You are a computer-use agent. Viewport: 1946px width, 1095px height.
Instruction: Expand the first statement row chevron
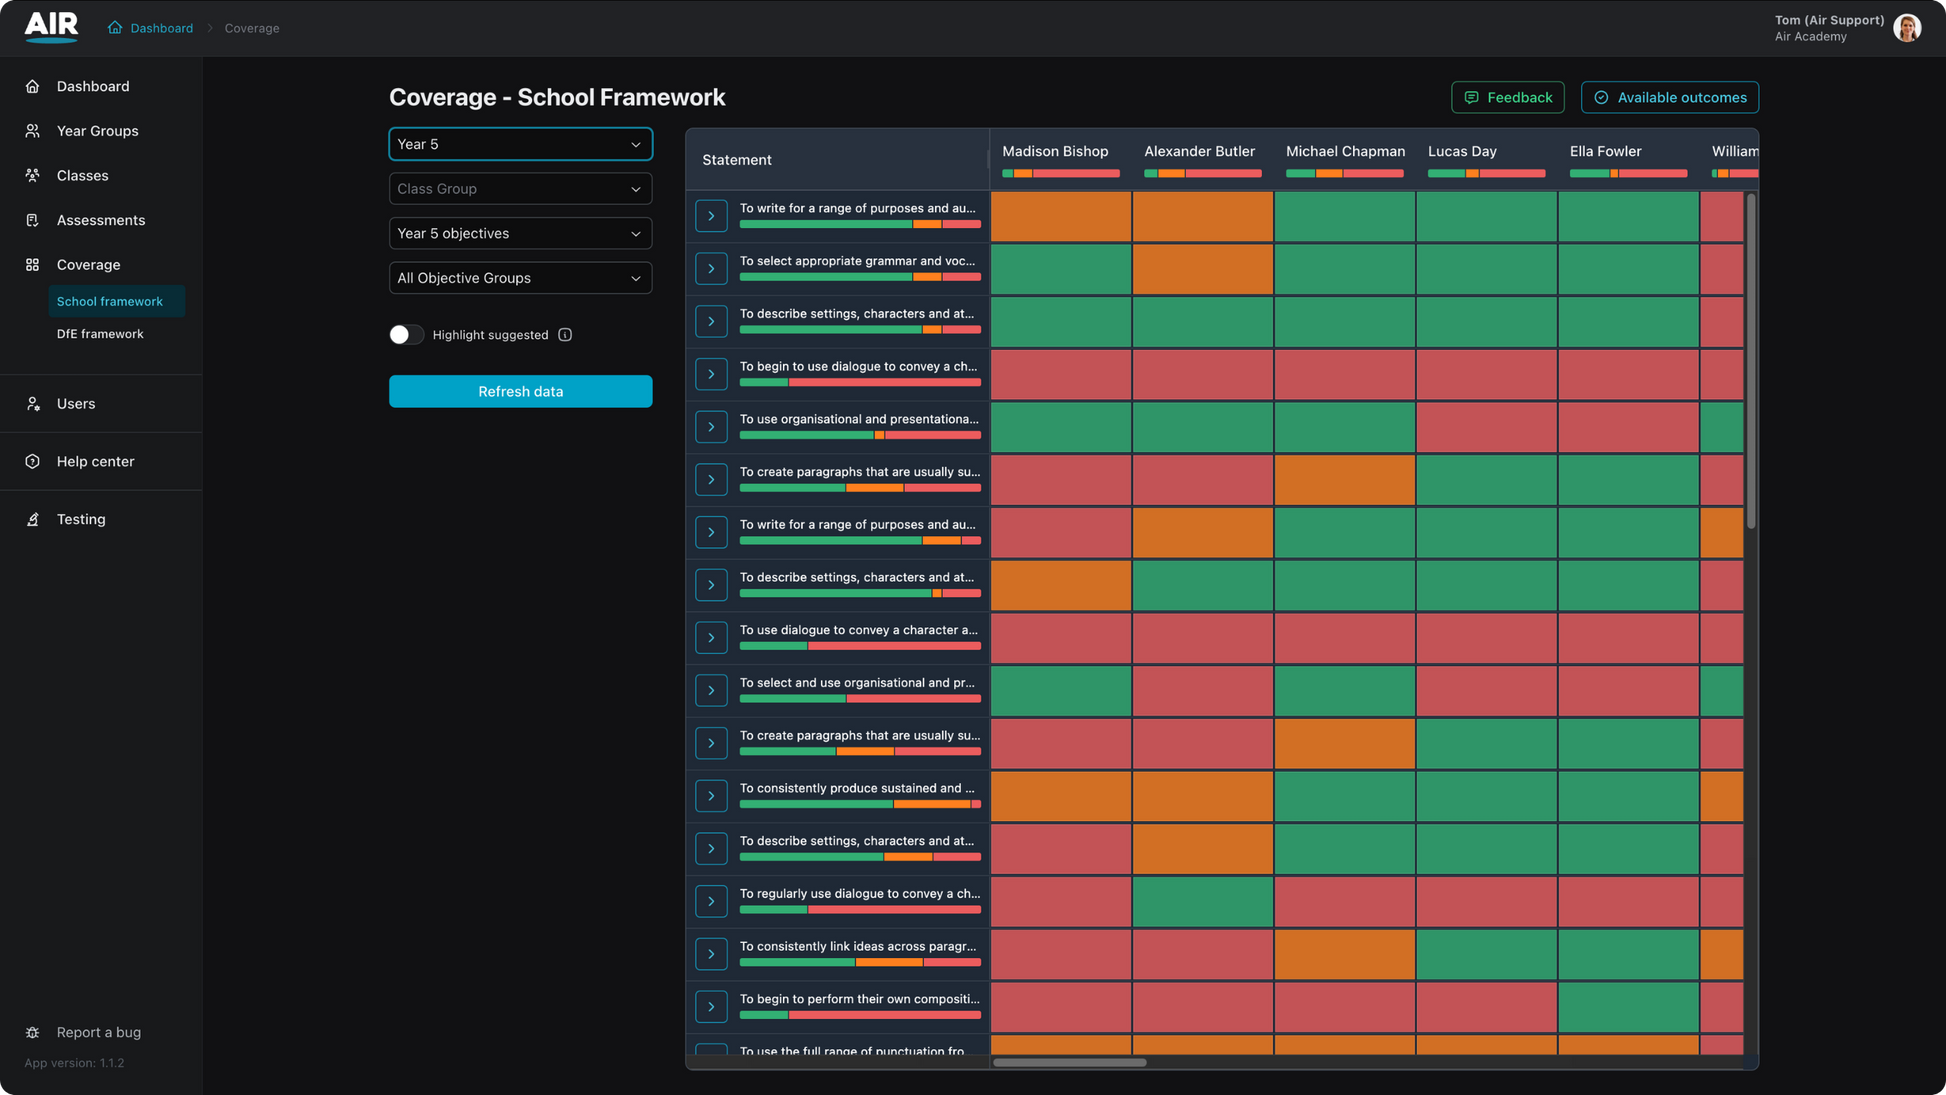[711, 216]
